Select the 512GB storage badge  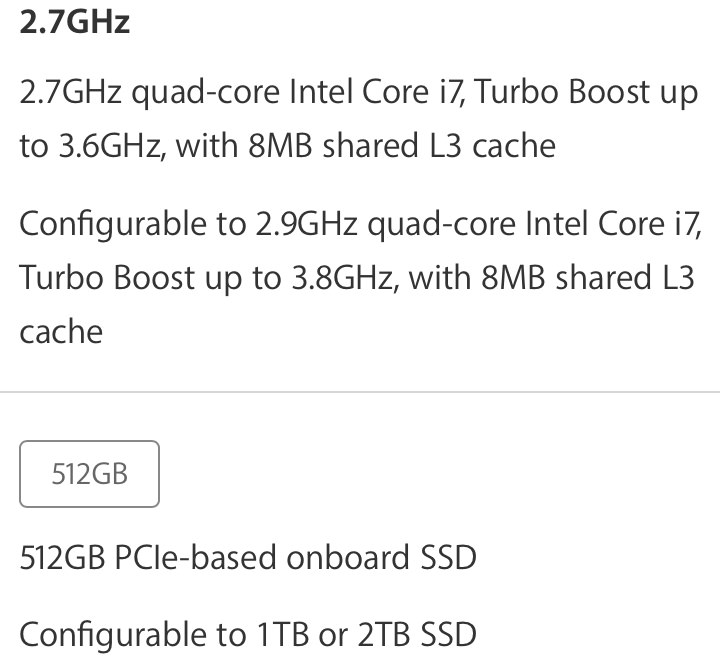pyautogui.click(x=90, y=474)
